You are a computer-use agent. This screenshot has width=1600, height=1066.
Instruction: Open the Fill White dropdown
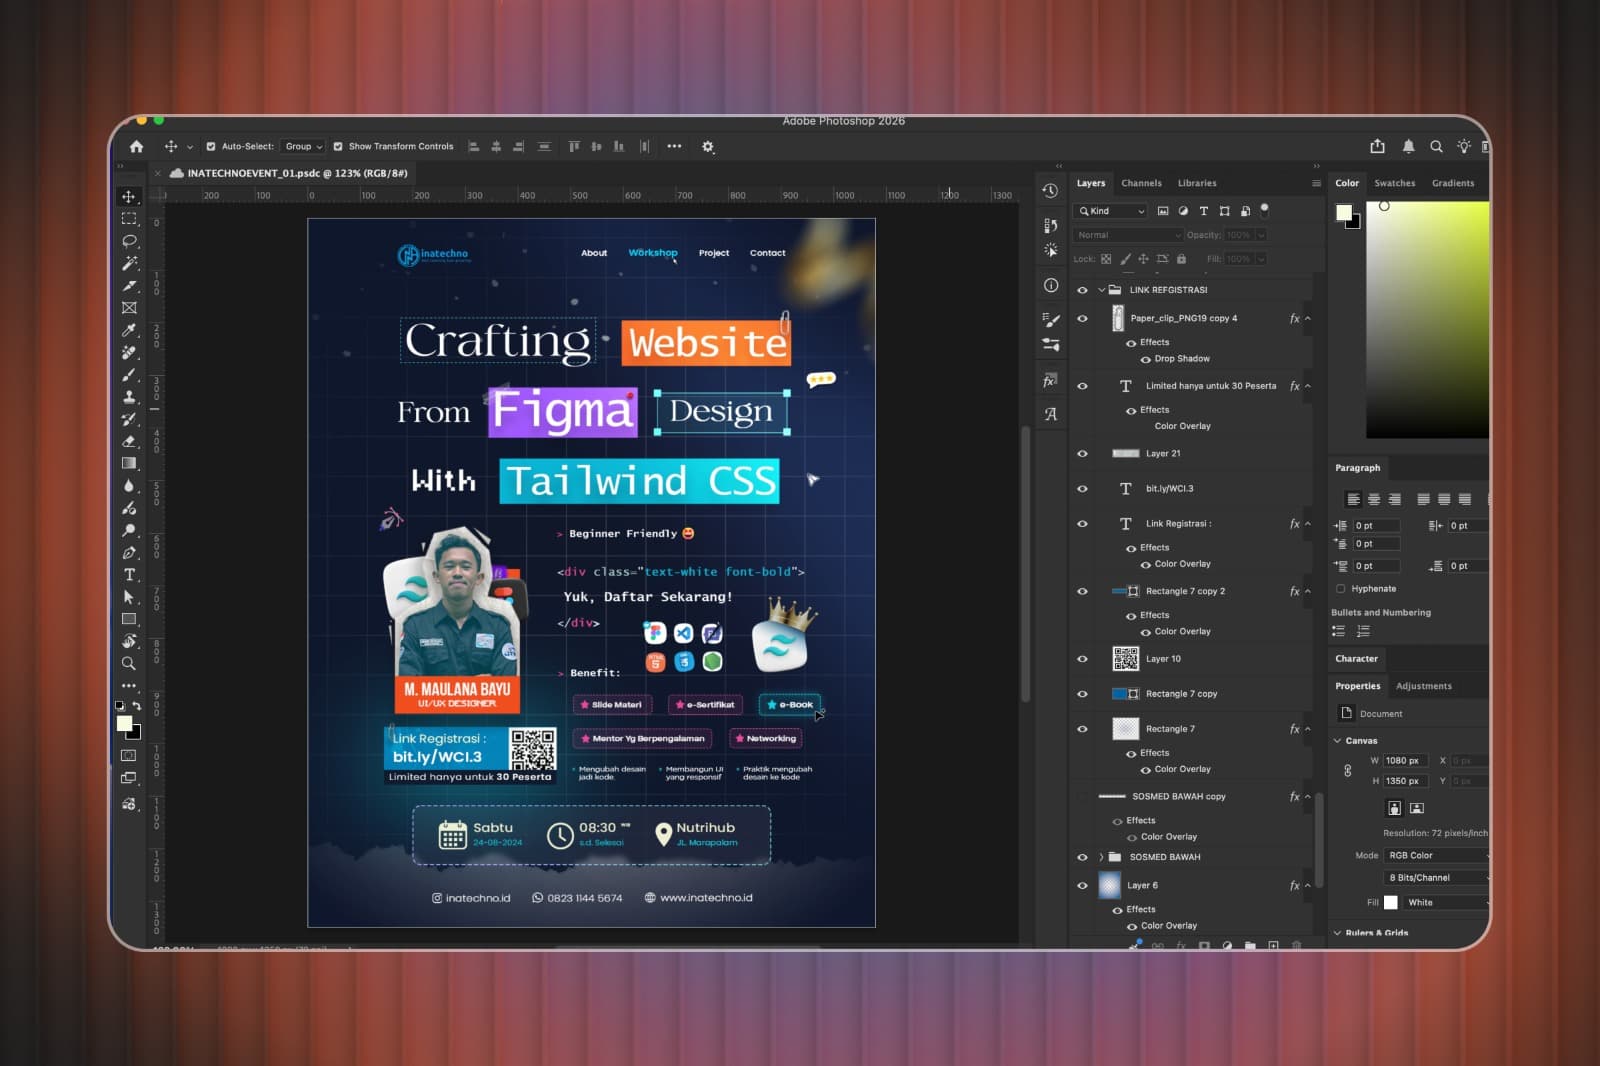point(1446,903)
